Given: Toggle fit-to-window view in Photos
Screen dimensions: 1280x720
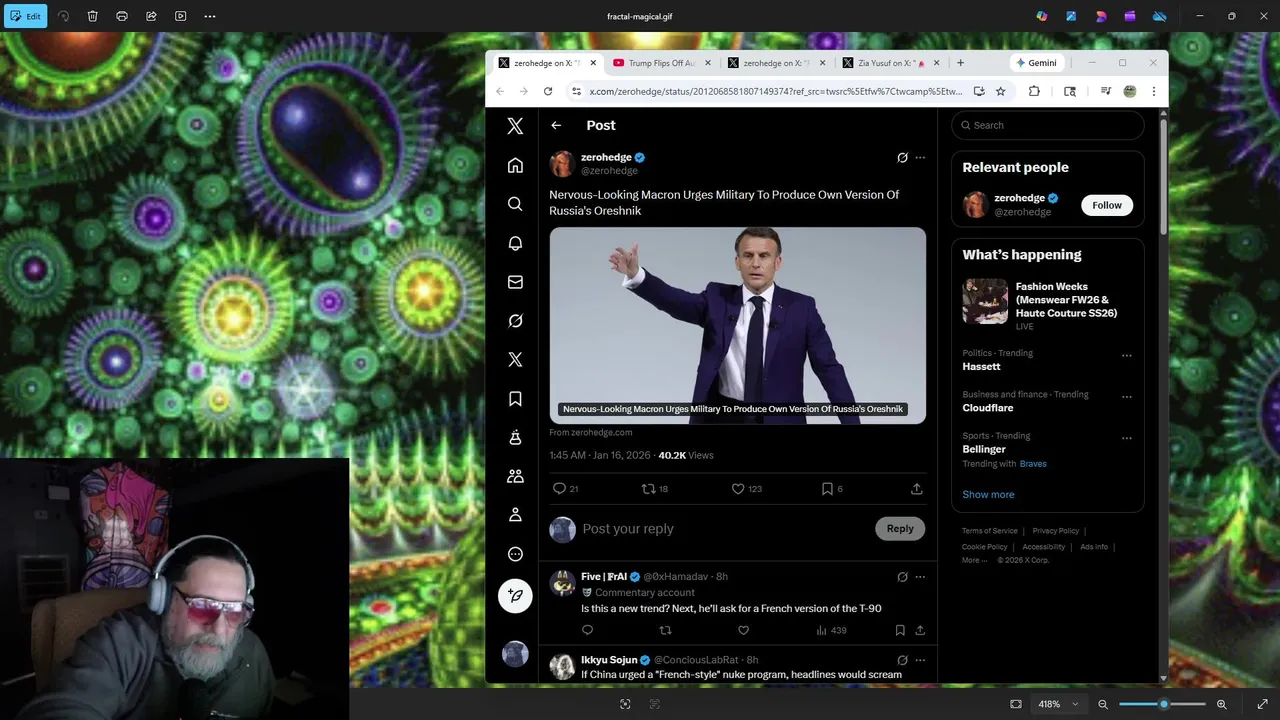Looking at the screenshot, I should coord(1016,704).
